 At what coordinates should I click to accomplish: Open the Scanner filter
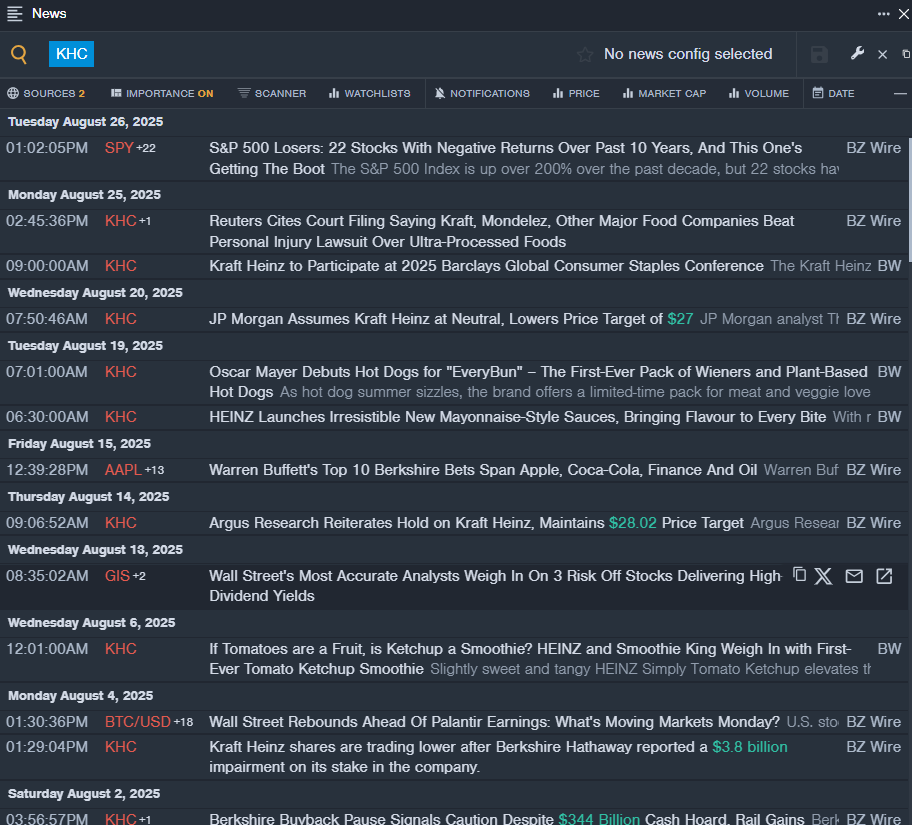272,94
